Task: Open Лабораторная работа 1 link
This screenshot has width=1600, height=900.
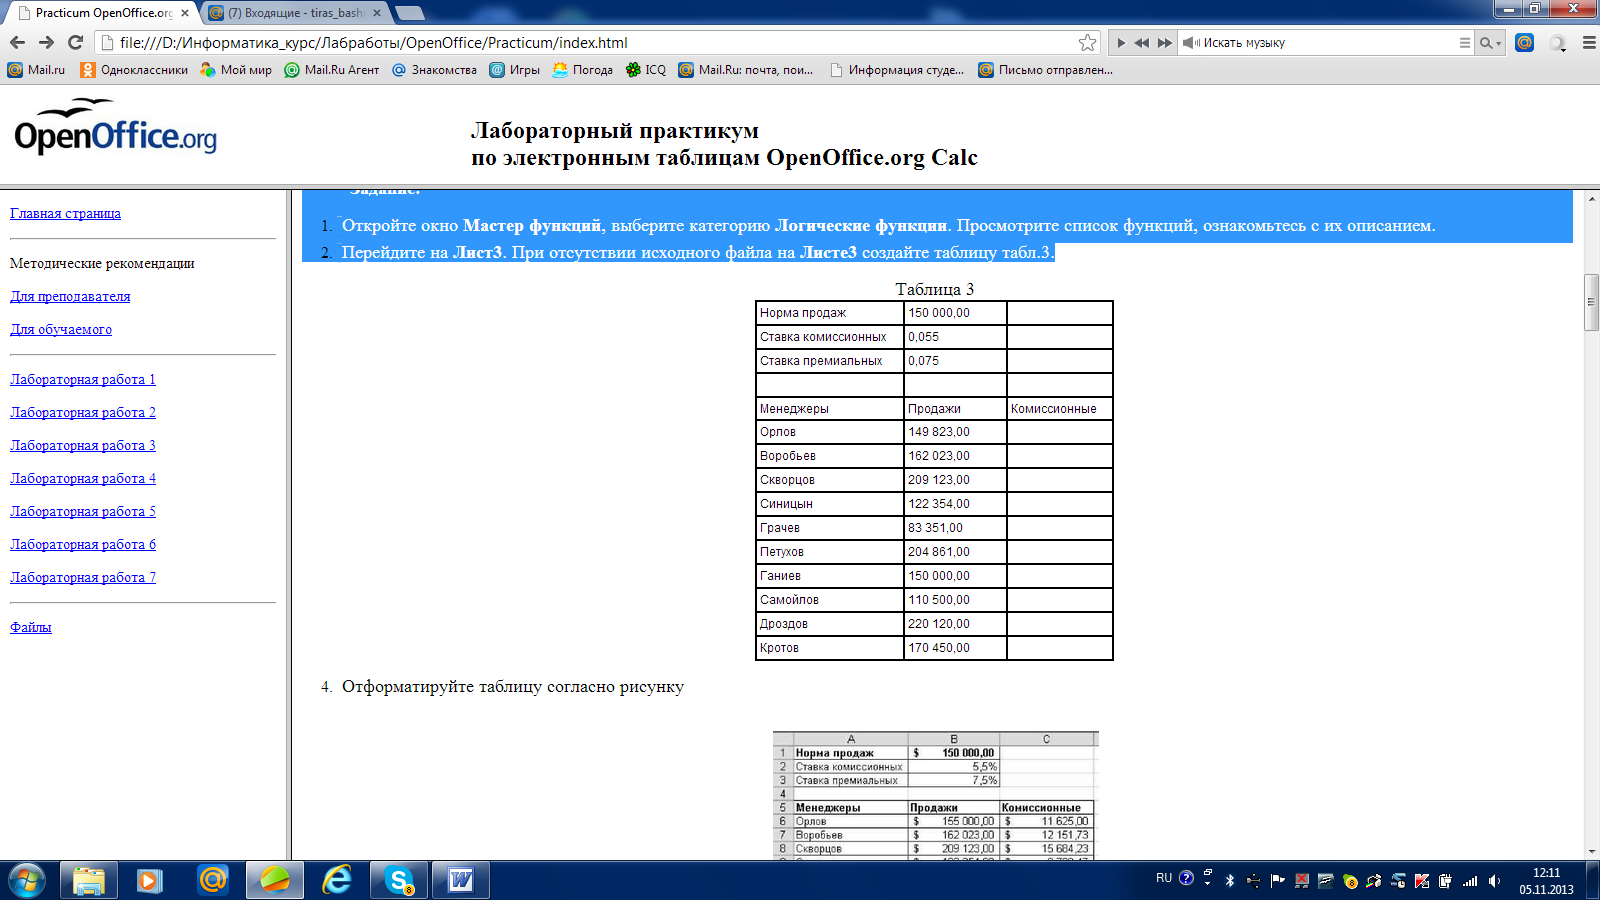Action: tap(83, 379)
